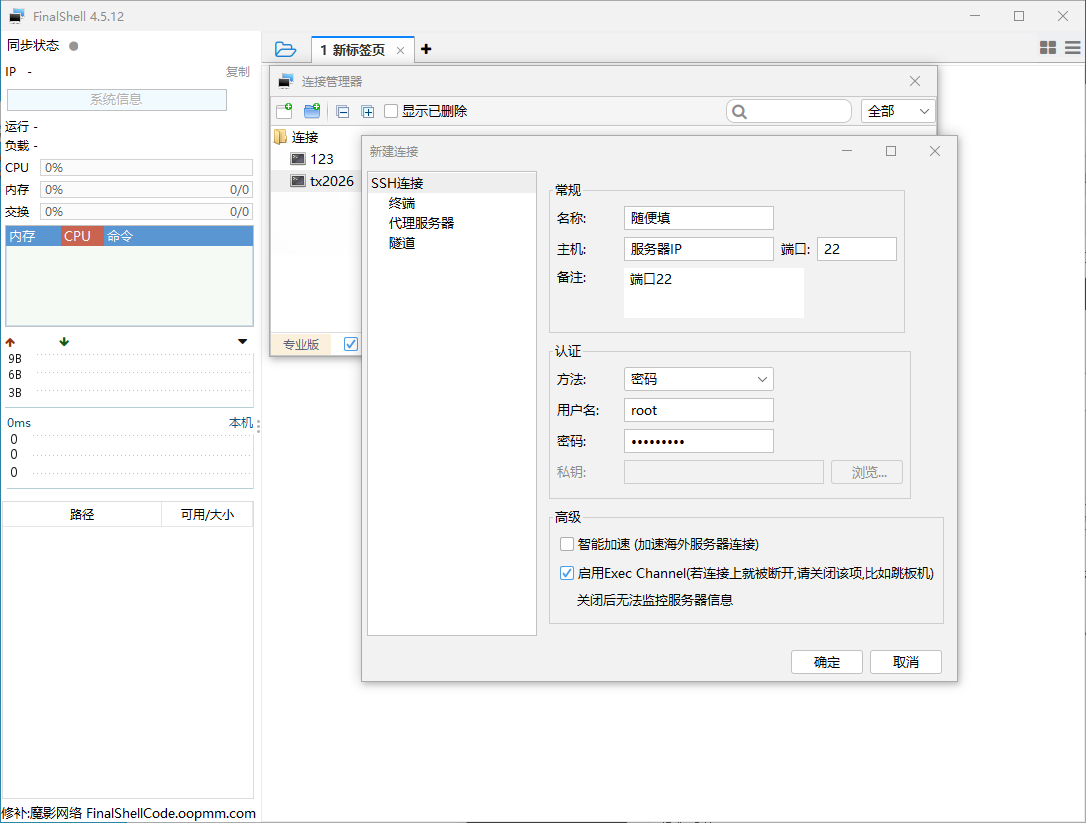Screen dimensions: 1086x823
Task: Click the 内存 usage progress bar
Action: (146, 190)
